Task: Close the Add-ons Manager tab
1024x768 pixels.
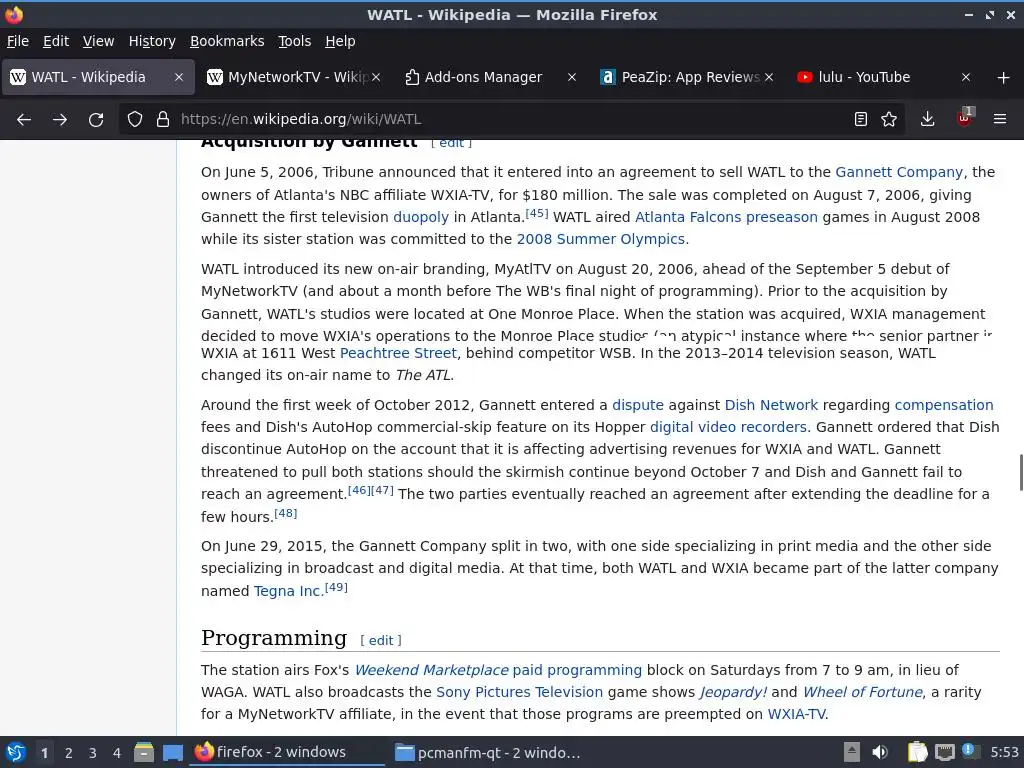Action: click(x=572, y=77)
